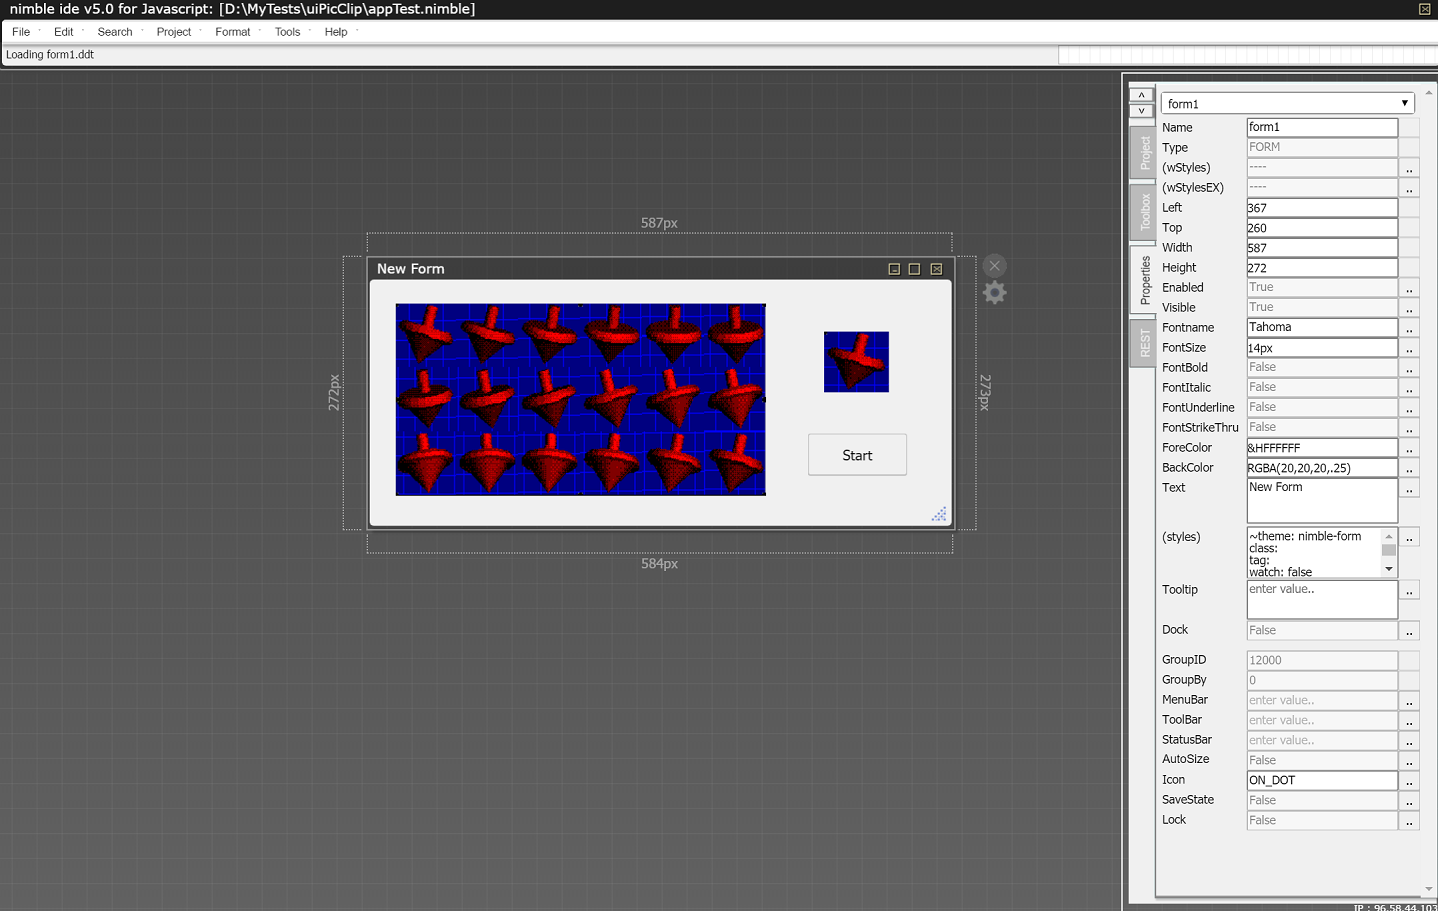
Task: Click the BackColor value field
Action: click(1322, 468)
